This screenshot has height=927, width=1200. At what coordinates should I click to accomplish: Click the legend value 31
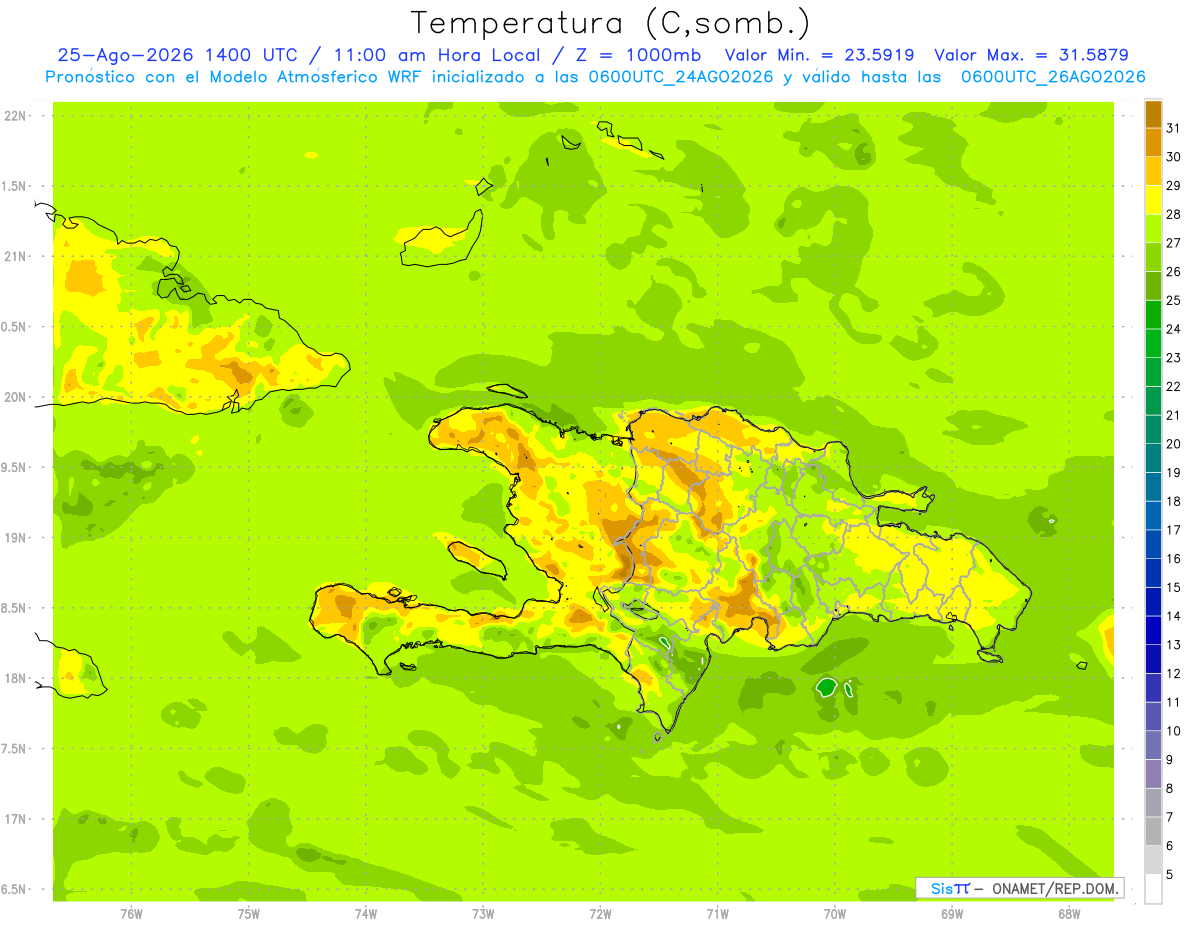click(x=1174, y=127)
